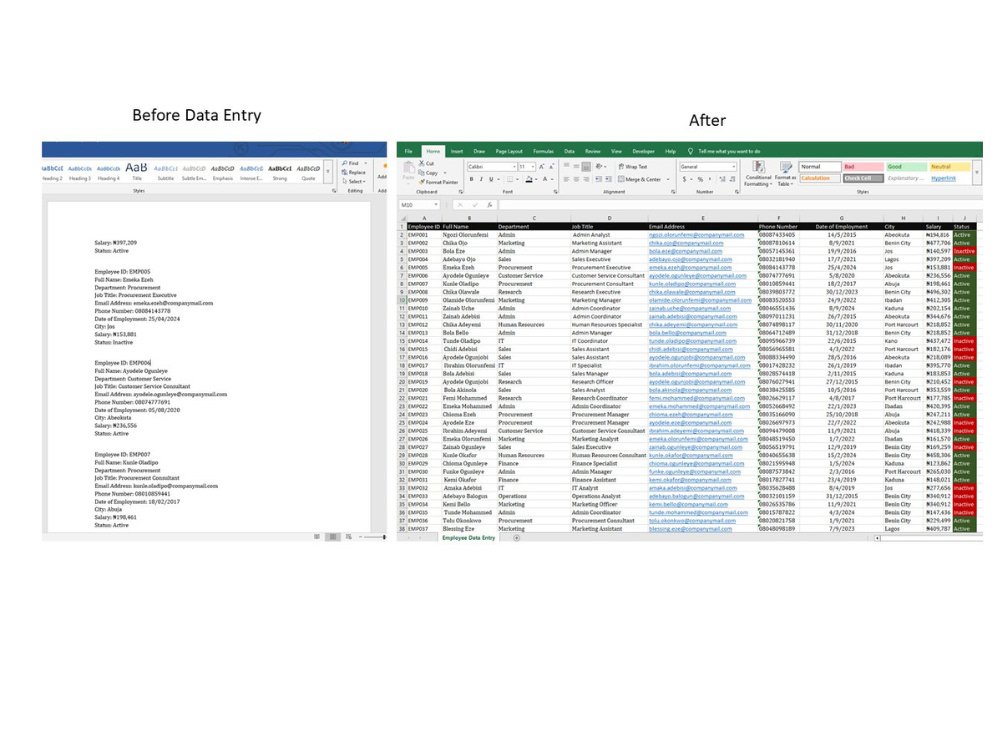This screenshot has height=750, width=1000.
Task: Switch to Page Layout tab
Action: coord(509,151)
